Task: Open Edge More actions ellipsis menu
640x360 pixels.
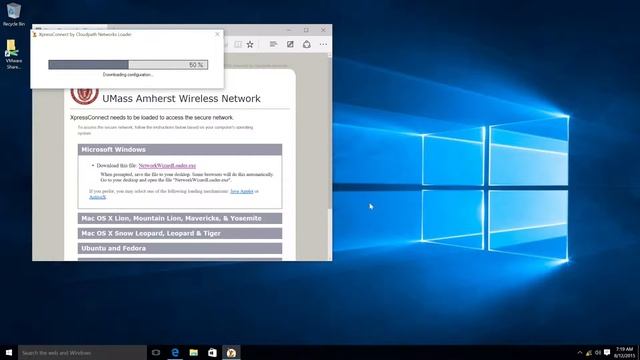Action: 323,44
